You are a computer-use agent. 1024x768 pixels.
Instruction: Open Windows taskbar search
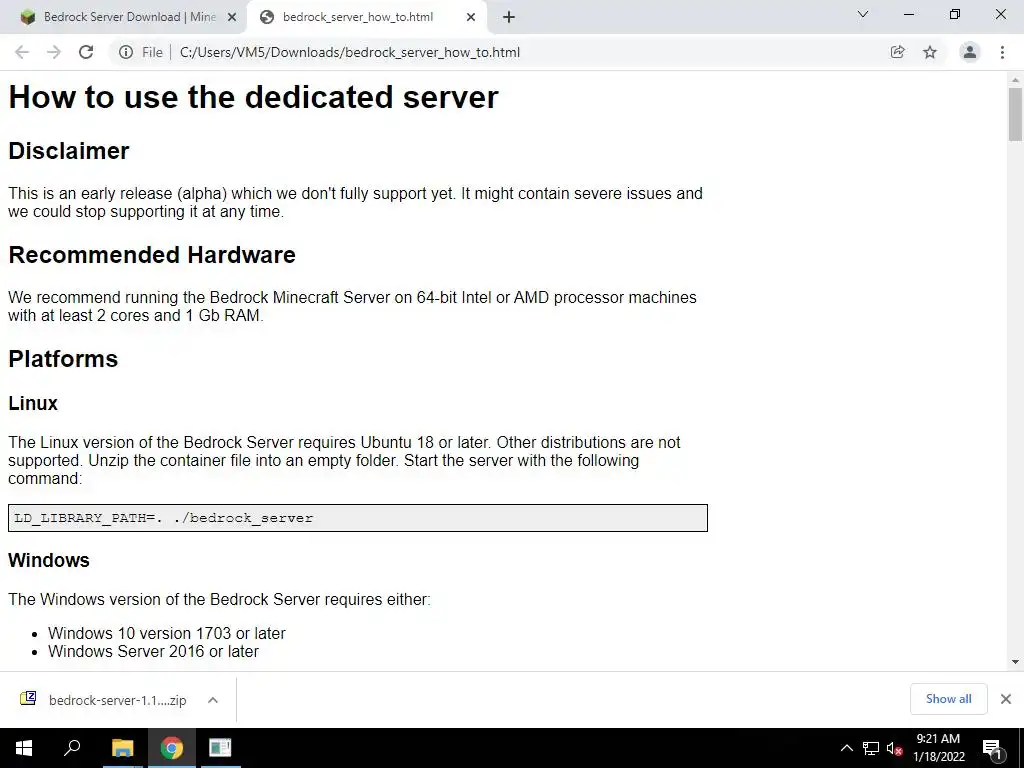(72, 748)
